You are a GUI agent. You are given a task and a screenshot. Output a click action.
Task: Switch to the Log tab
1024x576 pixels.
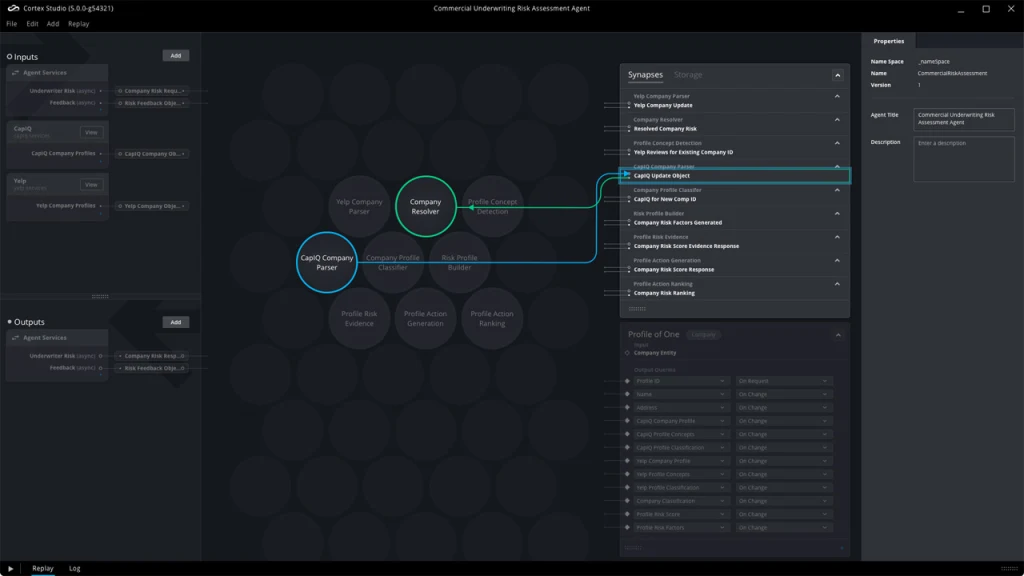[73, 568]
